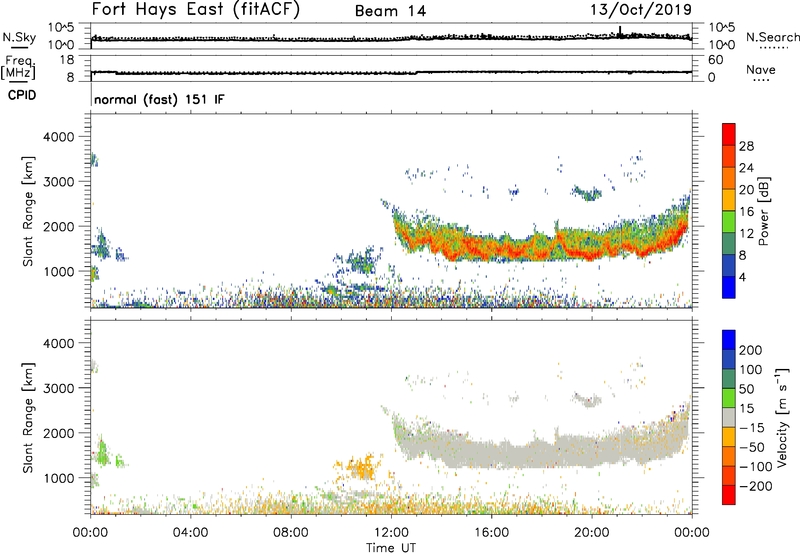Click gray 15 to -15 Velocity color segment
This screenshot has width=800, height=554.
[x=729, y=417]
